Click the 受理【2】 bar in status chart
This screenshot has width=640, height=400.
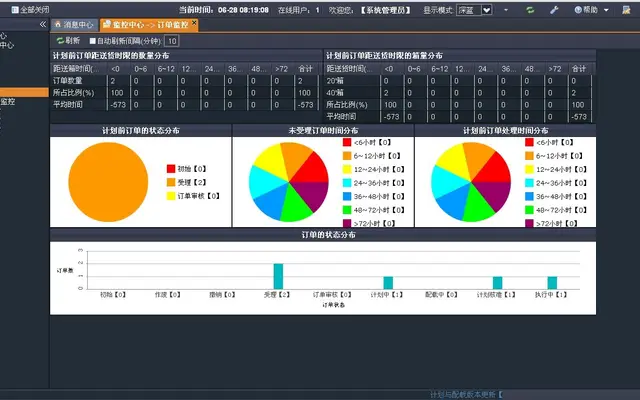[278, 276]
